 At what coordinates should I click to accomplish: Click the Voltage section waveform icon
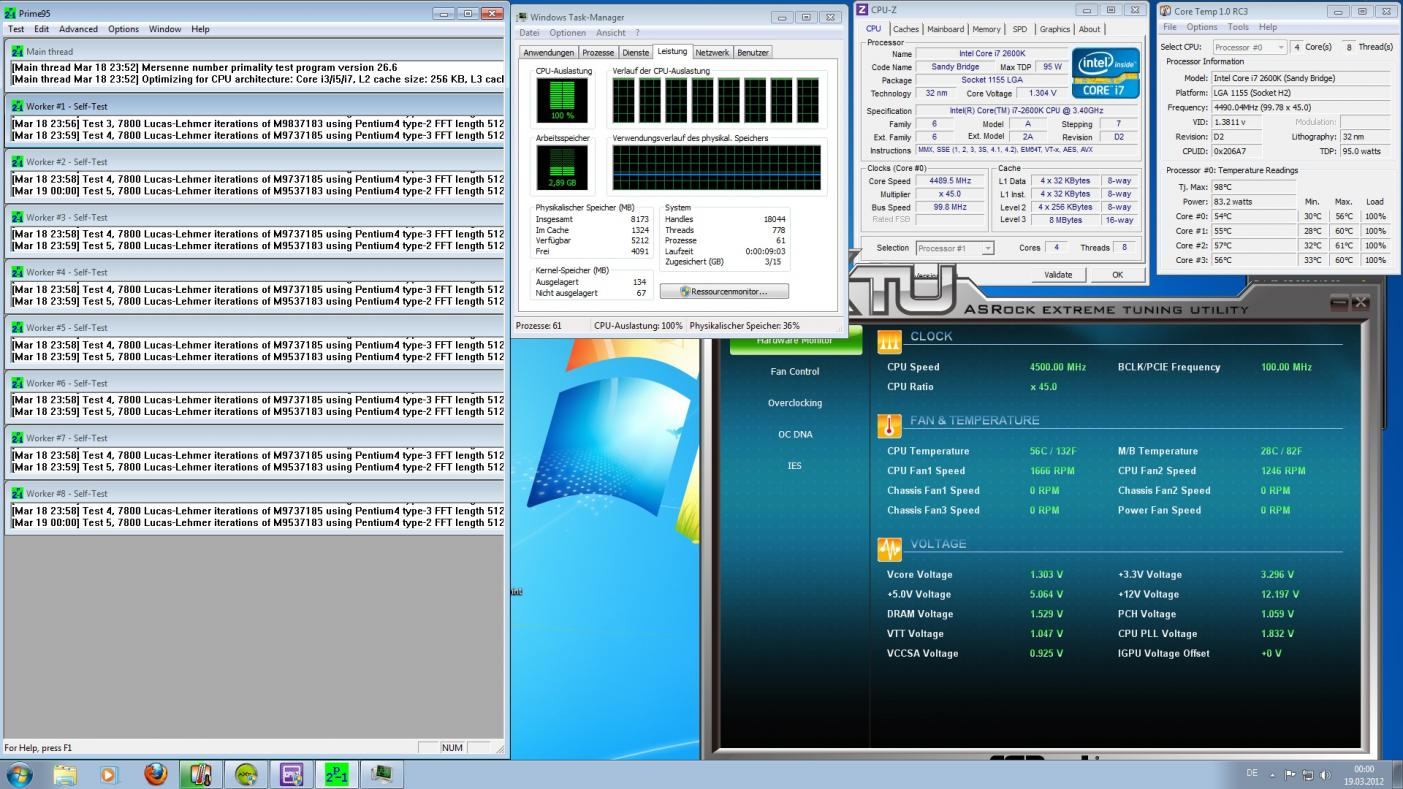coord(889,549)
